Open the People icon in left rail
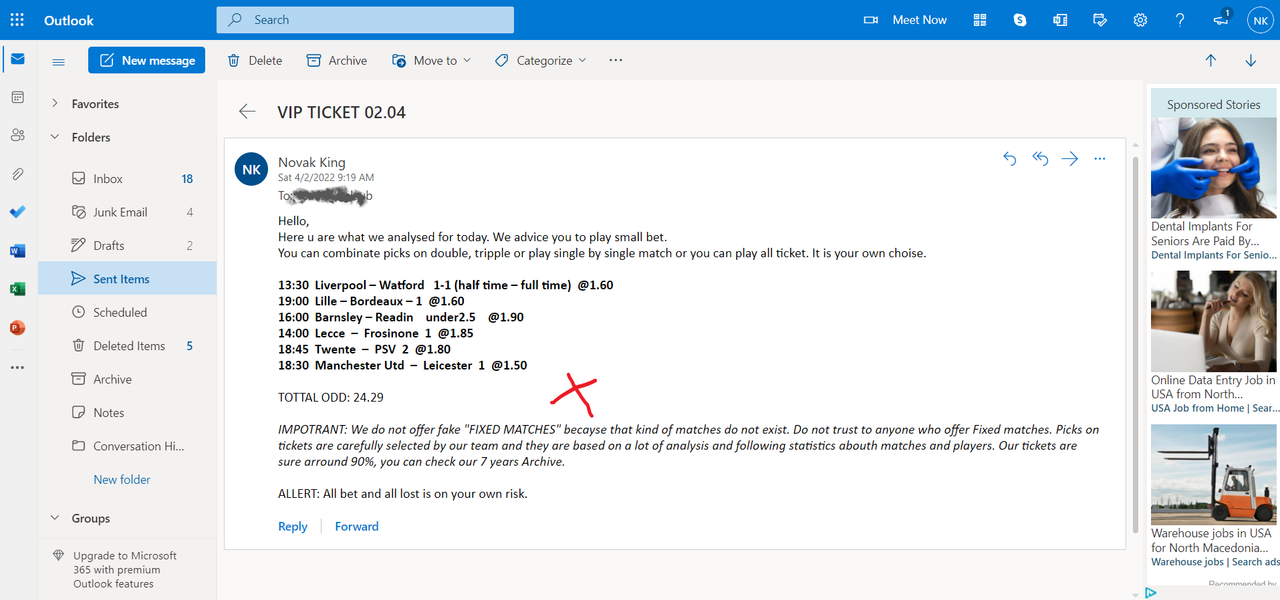This screenshot has width=1280, height=600. pos(17,135)
